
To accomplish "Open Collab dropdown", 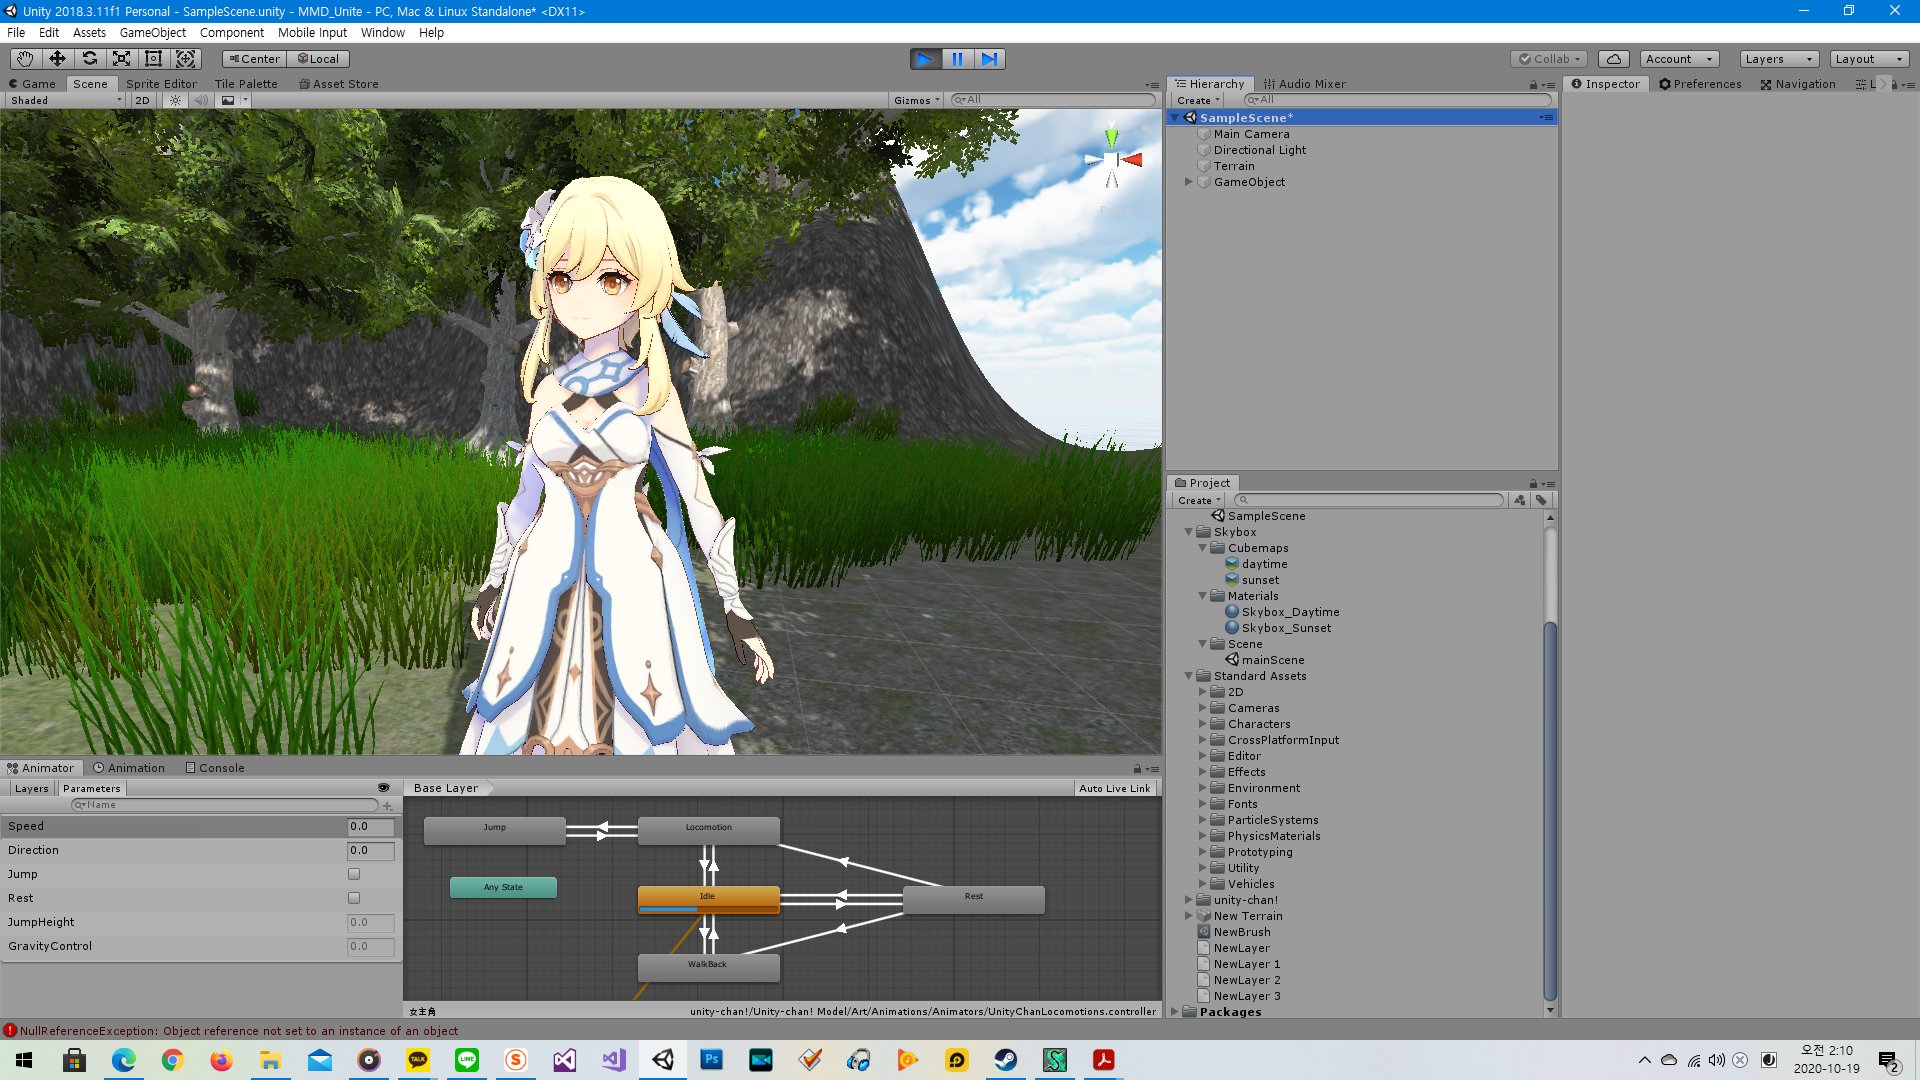I will 1549,59.
